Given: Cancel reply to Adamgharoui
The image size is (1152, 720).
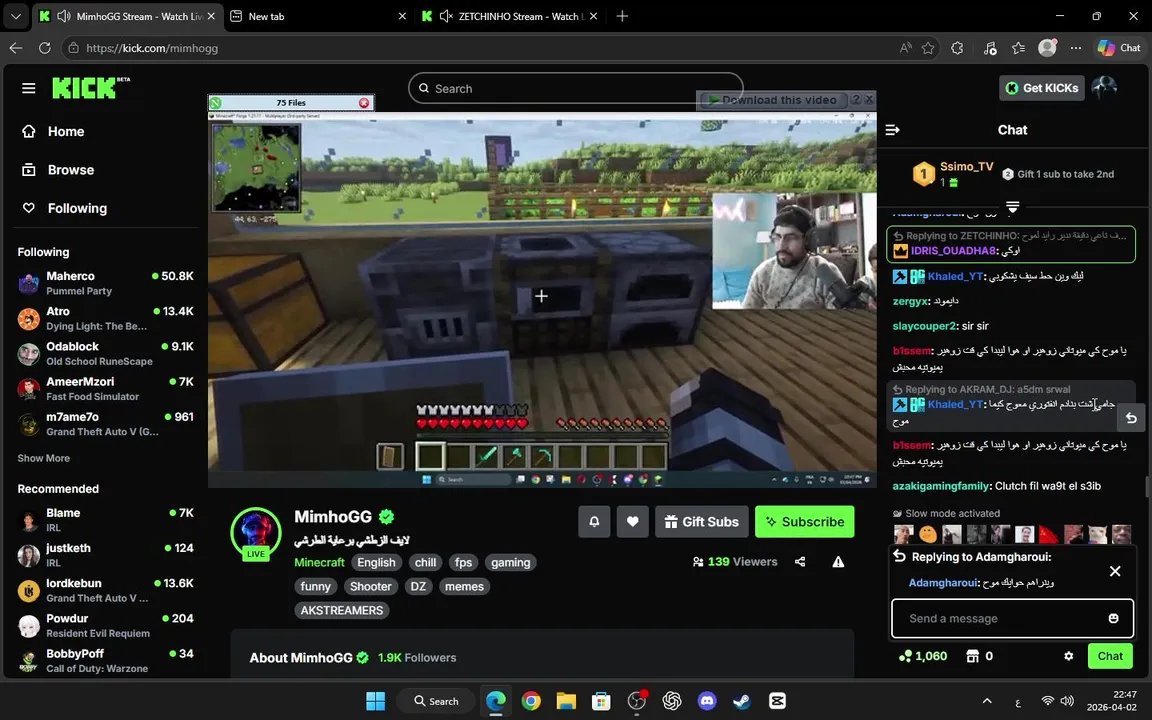Looking at the screenshot, I should (x=1115, y=571).
